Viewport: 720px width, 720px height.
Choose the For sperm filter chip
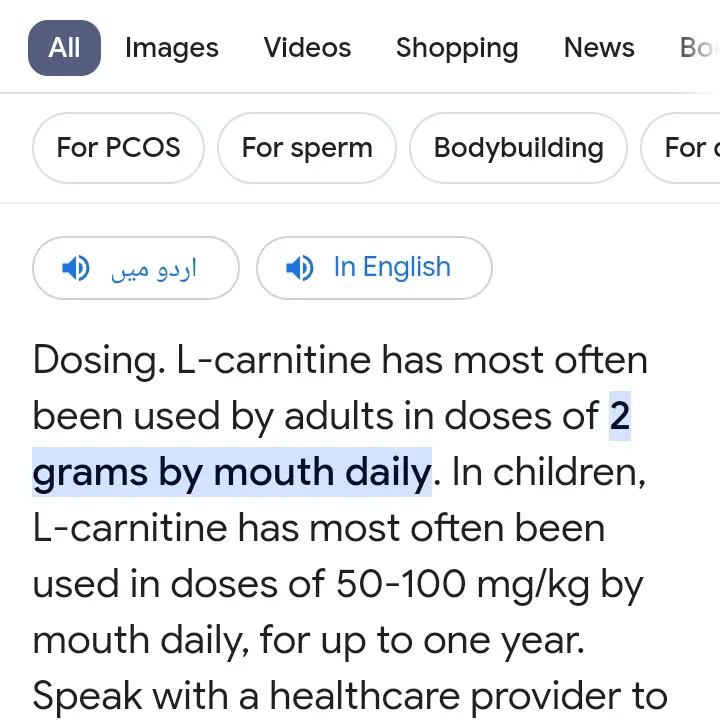tap(307, 148)
